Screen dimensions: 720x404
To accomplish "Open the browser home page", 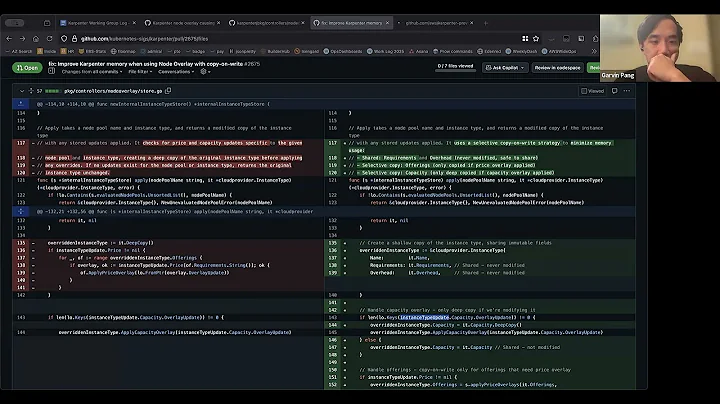I will [x=36, y=39].
